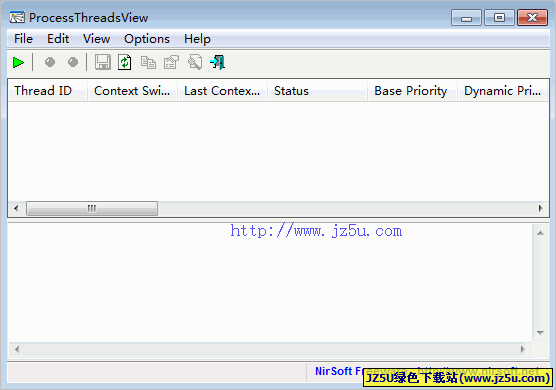Screen dimensions: 556x390
Task: Sort by Thread ID column header
Action: pyautogui.click(x=48, y=91)
